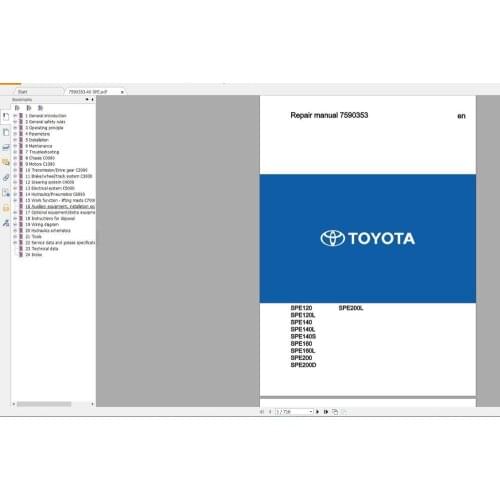Open bookmark '23 Technical data'
The image size is (500, 500).
(42, 249)
